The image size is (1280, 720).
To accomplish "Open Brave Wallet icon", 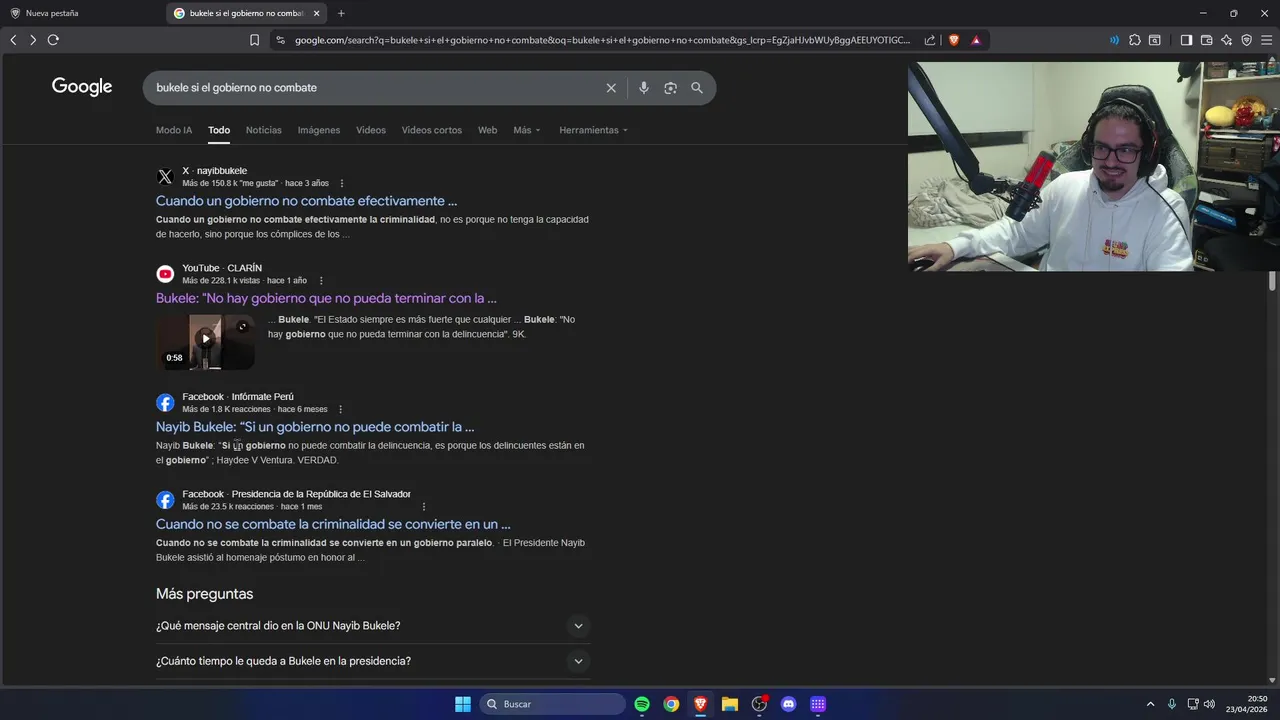I will (x=1206, y=40).
